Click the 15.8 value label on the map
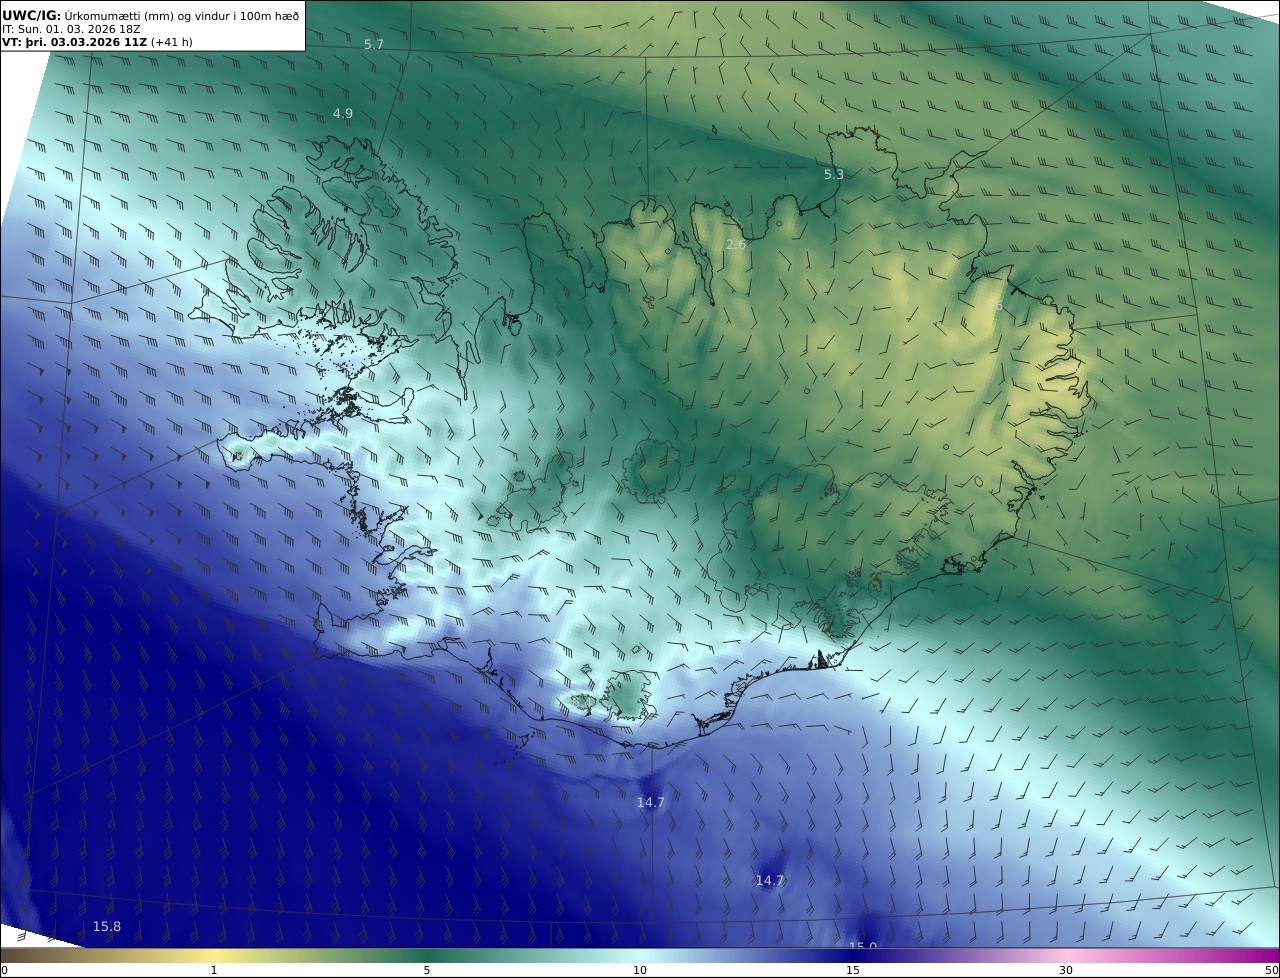The width and height of the screenshot is (1280, 978). click(x=107, y=927)
